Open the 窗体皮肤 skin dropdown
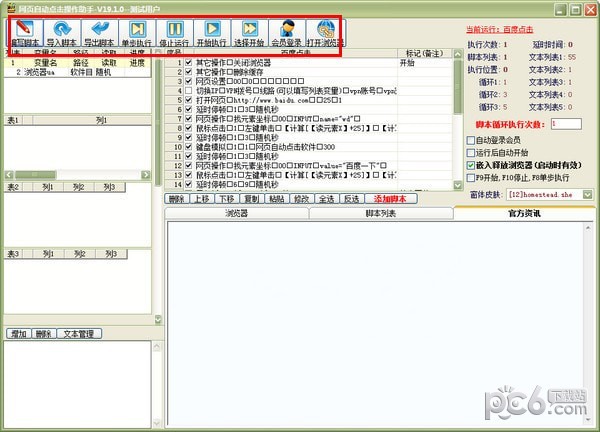 pos(588,194)
